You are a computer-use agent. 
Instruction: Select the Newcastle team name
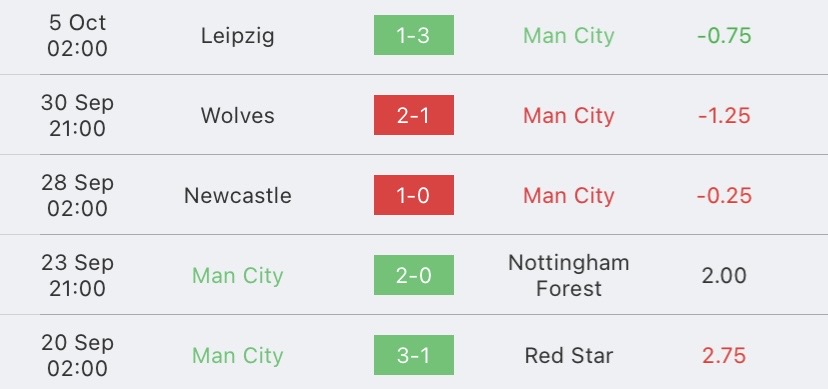238,196
